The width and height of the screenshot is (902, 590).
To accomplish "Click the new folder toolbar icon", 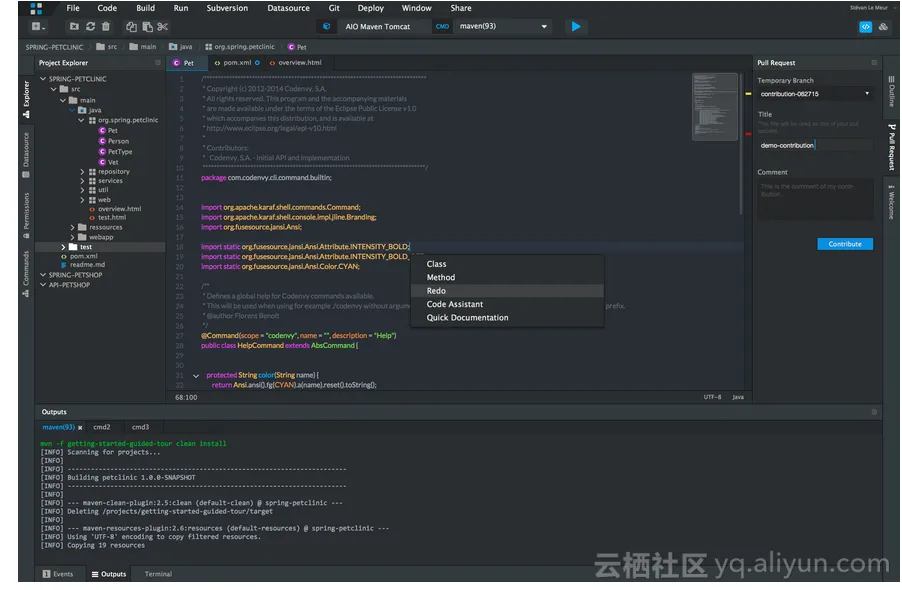I will [74, 27].
